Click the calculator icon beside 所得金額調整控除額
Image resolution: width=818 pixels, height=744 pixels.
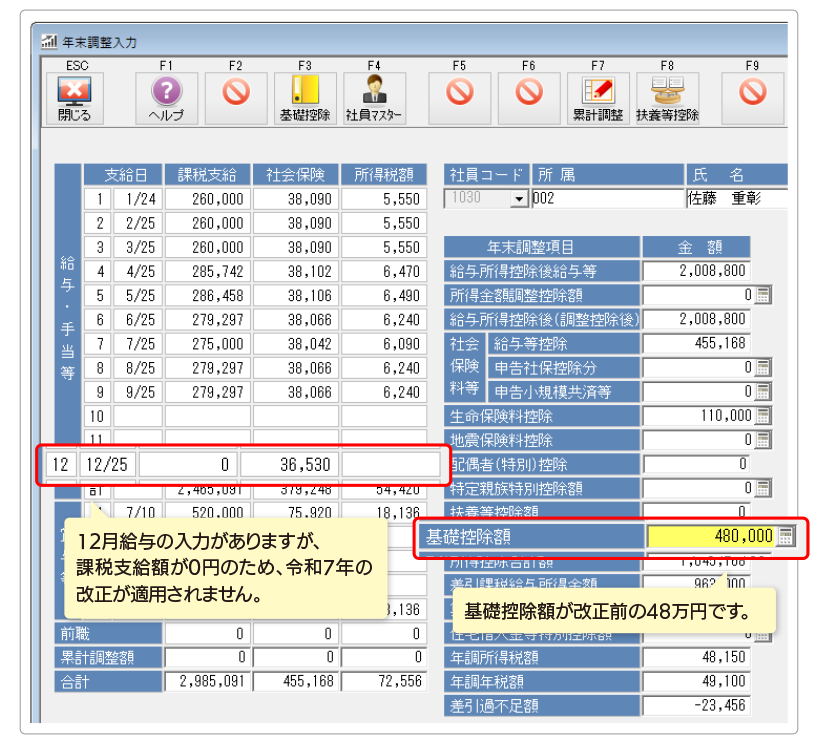coord(763,295)
